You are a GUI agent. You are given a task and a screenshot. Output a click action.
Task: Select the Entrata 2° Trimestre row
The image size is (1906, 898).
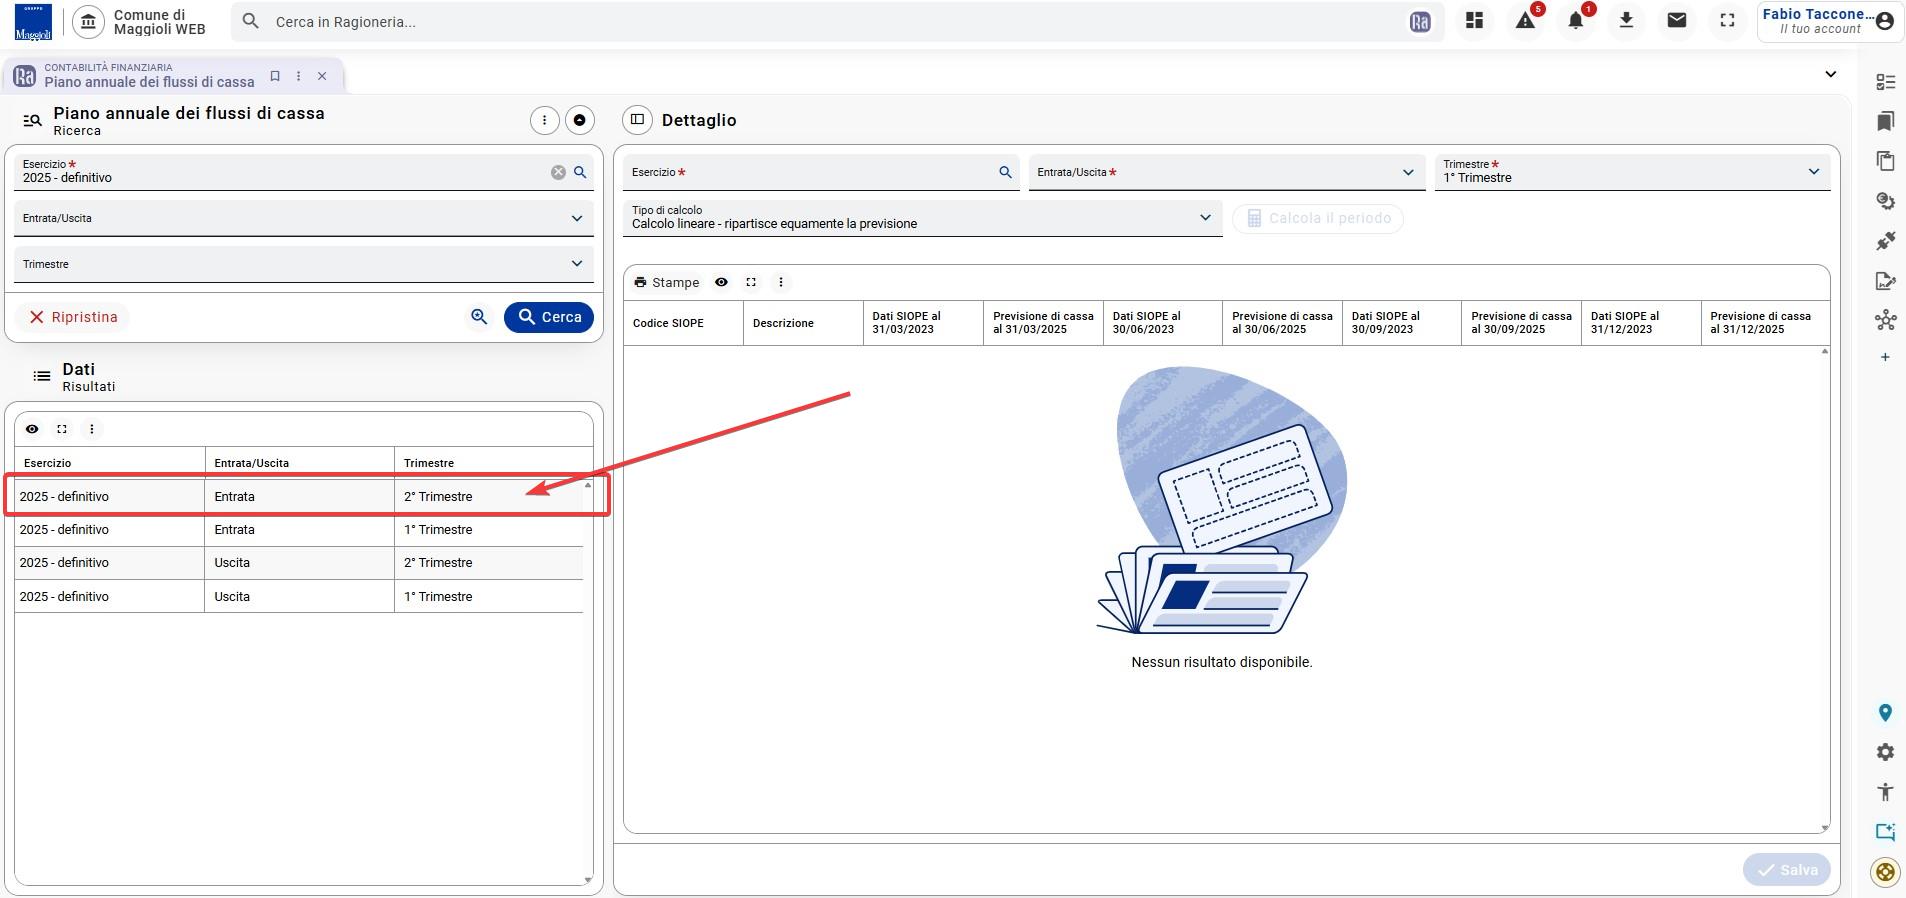point(300,496)
